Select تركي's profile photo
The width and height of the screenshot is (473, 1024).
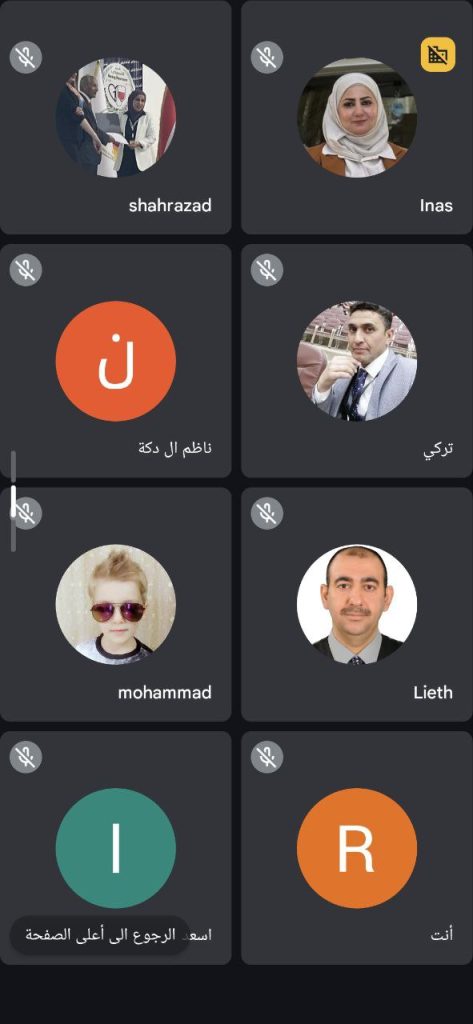[357, 361]
